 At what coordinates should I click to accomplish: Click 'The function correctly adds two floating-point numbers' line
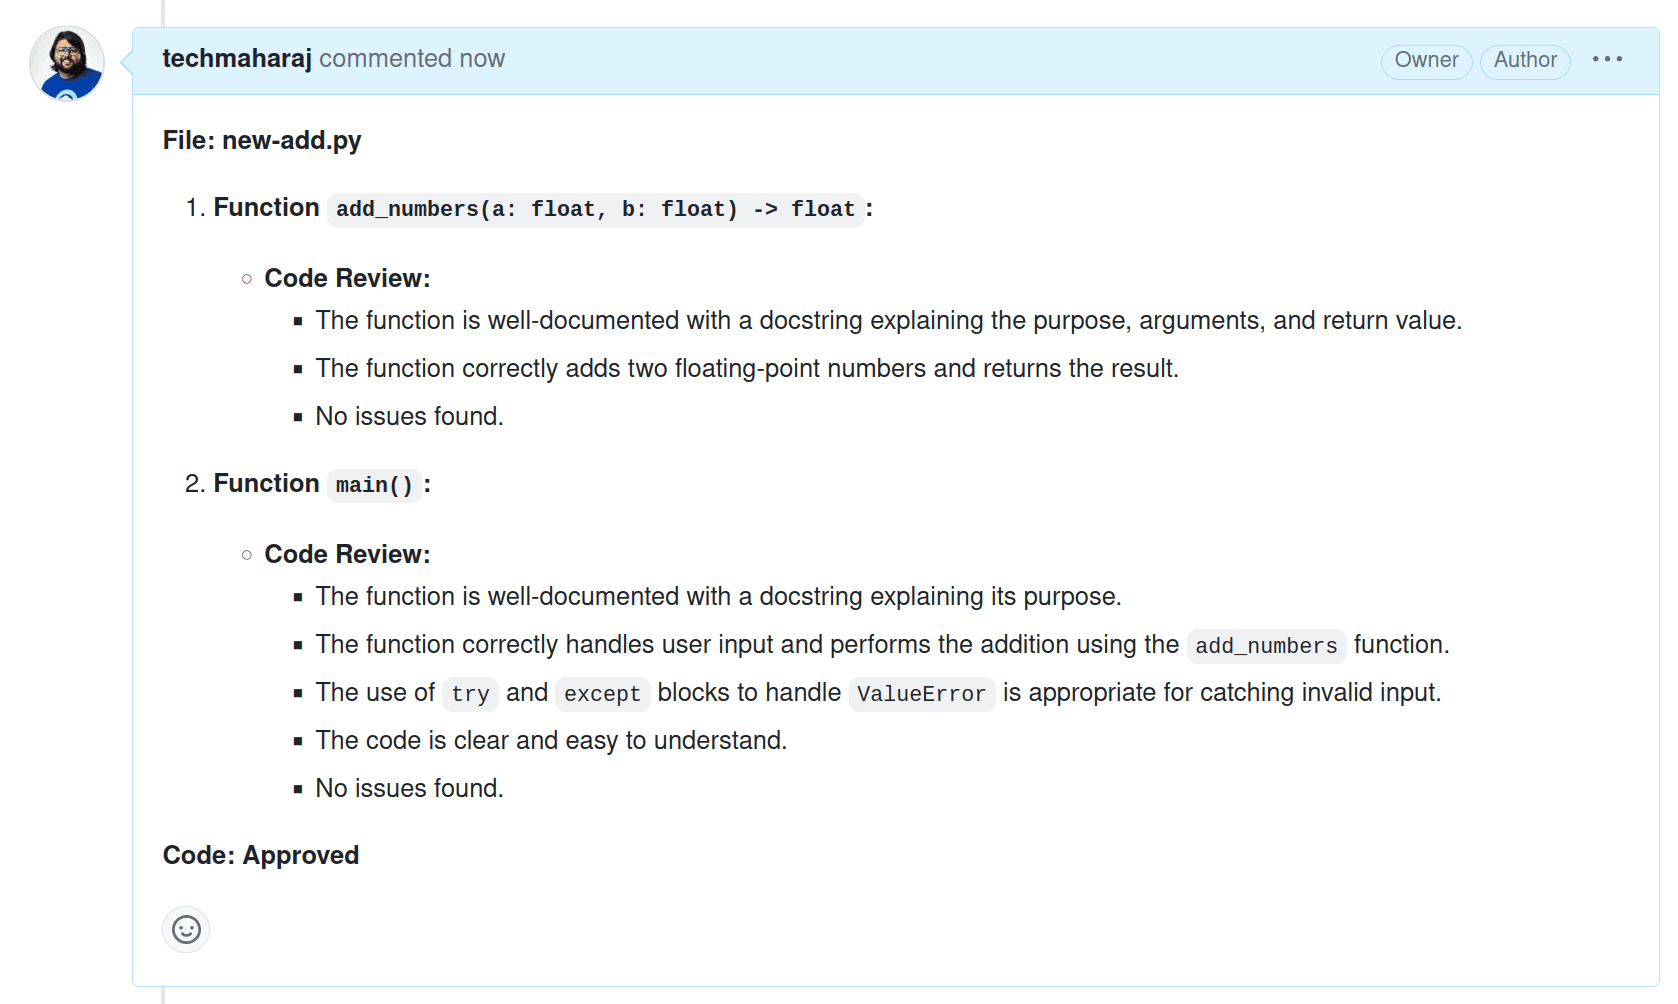pos(747,369)
